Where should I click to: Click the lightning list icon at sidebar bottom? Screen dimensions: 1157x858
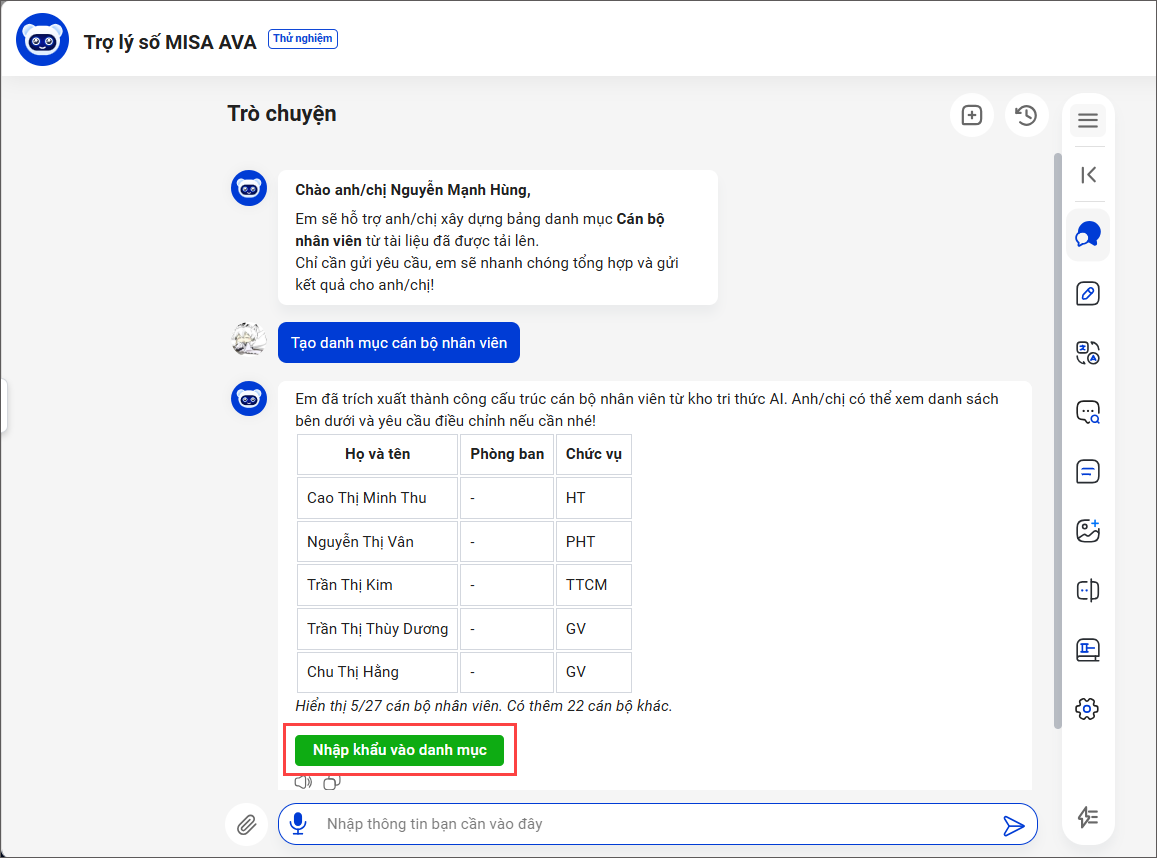pos(1088,817)
